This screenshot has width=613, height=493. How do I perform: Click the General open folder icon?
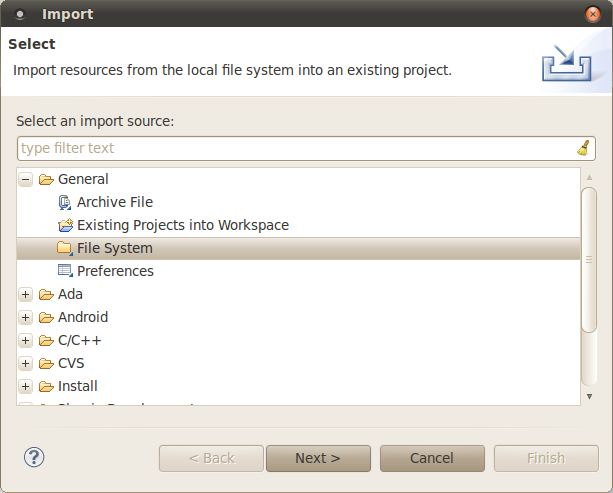click(46, 179)
